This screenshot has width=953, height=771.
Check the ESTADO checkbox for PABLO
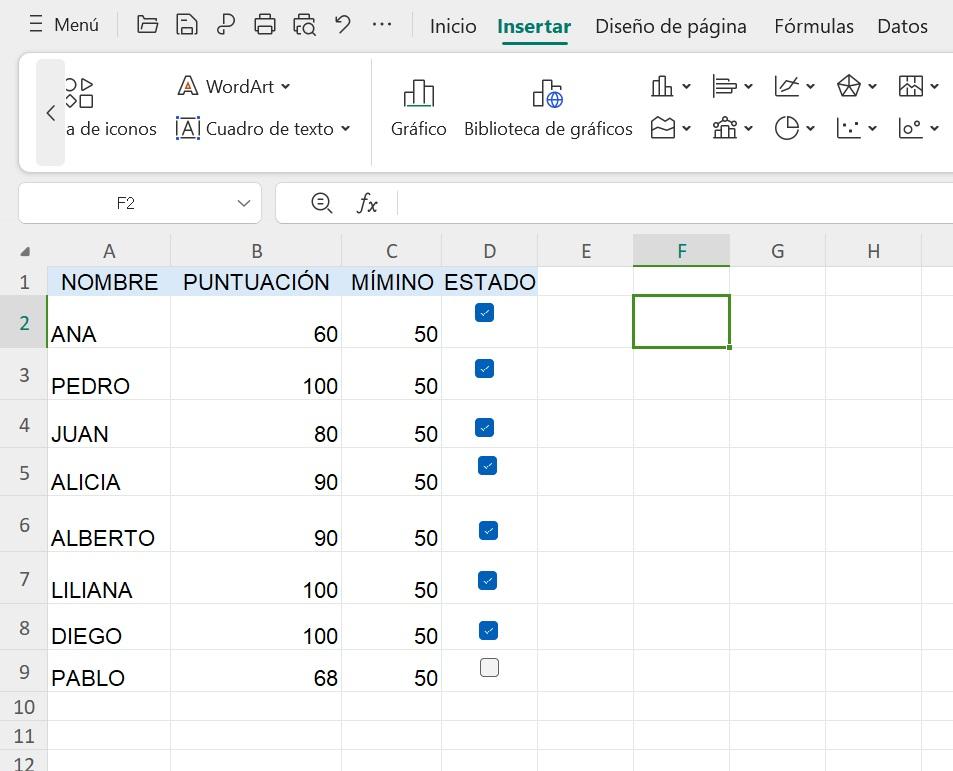pyautogui.click(x=489, y=668)
